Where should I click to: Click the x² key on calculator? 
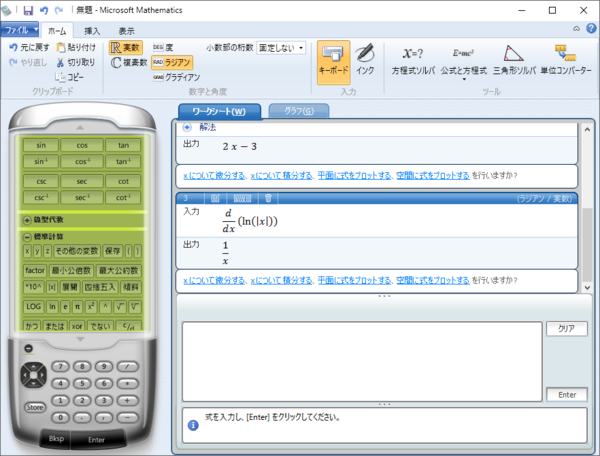pyautogui.click(x=91, y=306)
